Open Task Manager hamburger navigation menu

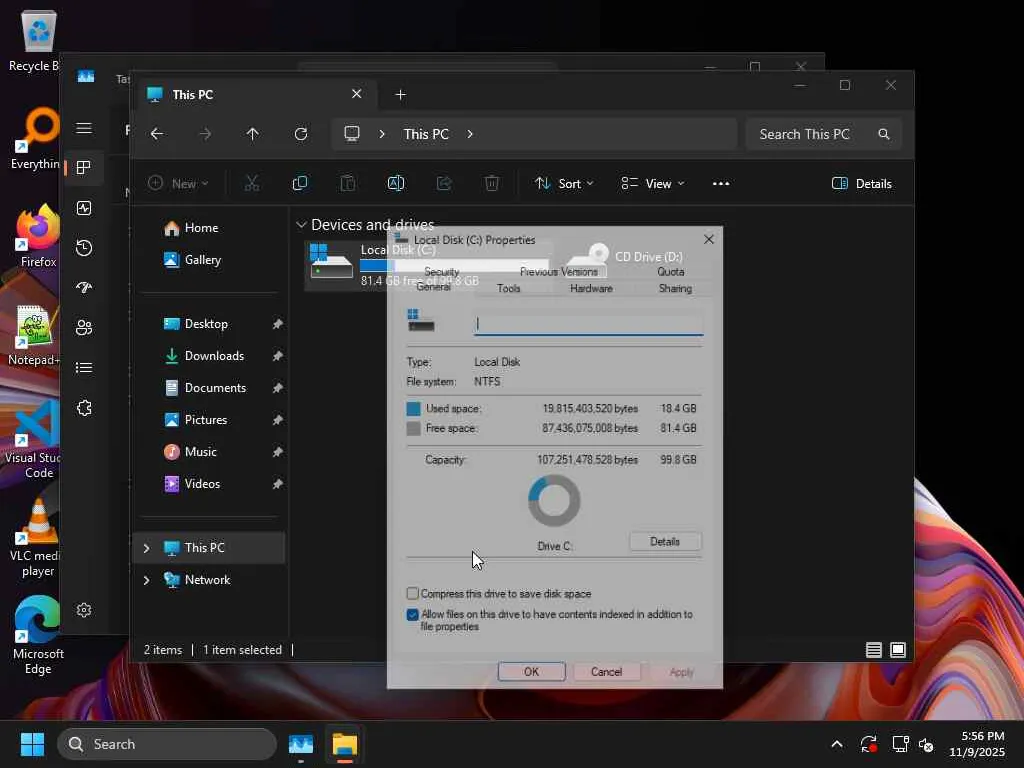84,128
